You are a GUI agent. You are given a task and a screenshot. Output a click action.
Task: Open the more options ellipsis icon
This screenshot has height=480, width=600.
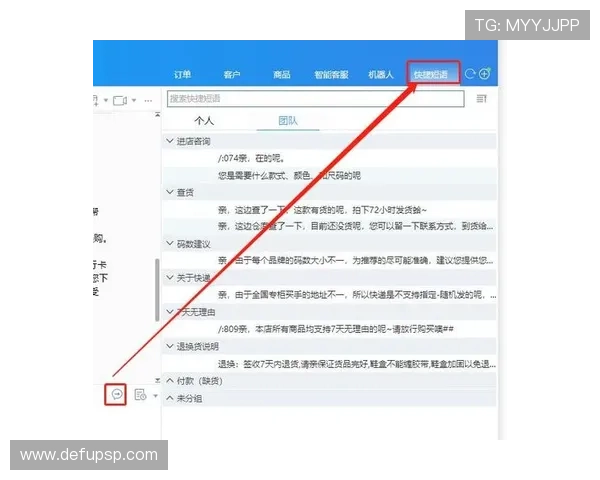click(x=148, y=101)
